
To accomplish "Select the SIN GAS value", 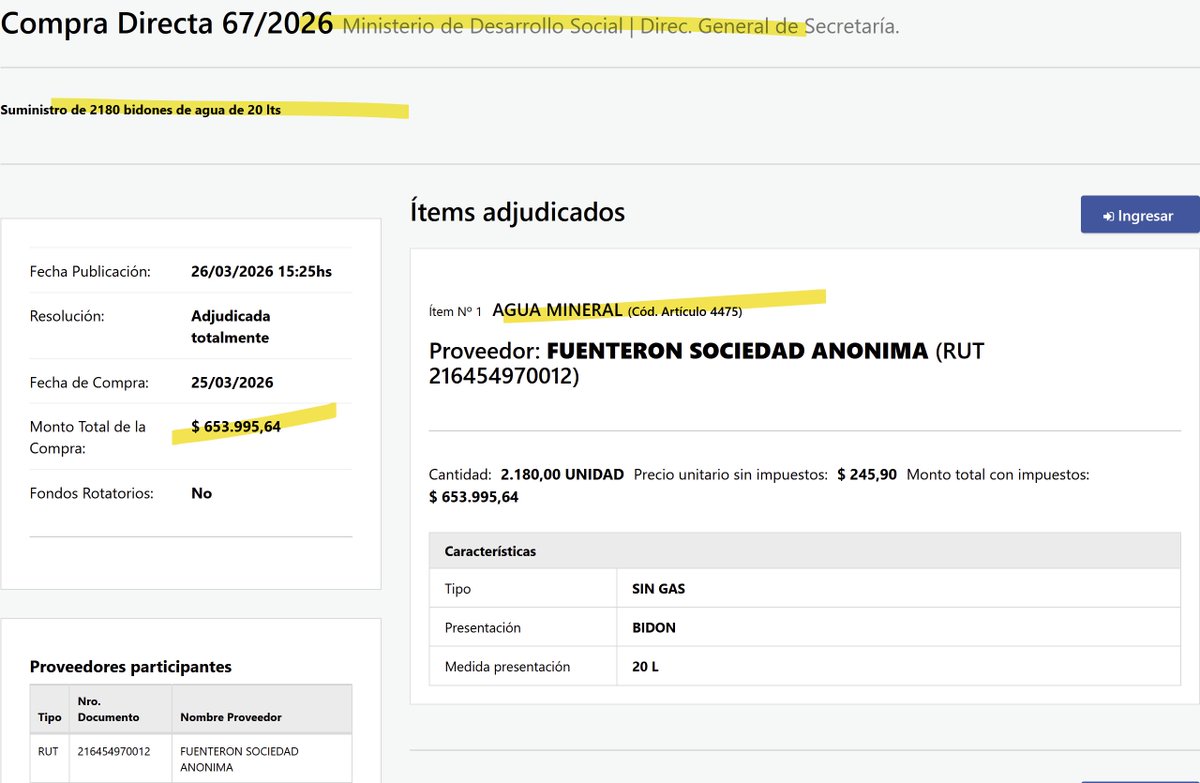I will tap(659, 589).
